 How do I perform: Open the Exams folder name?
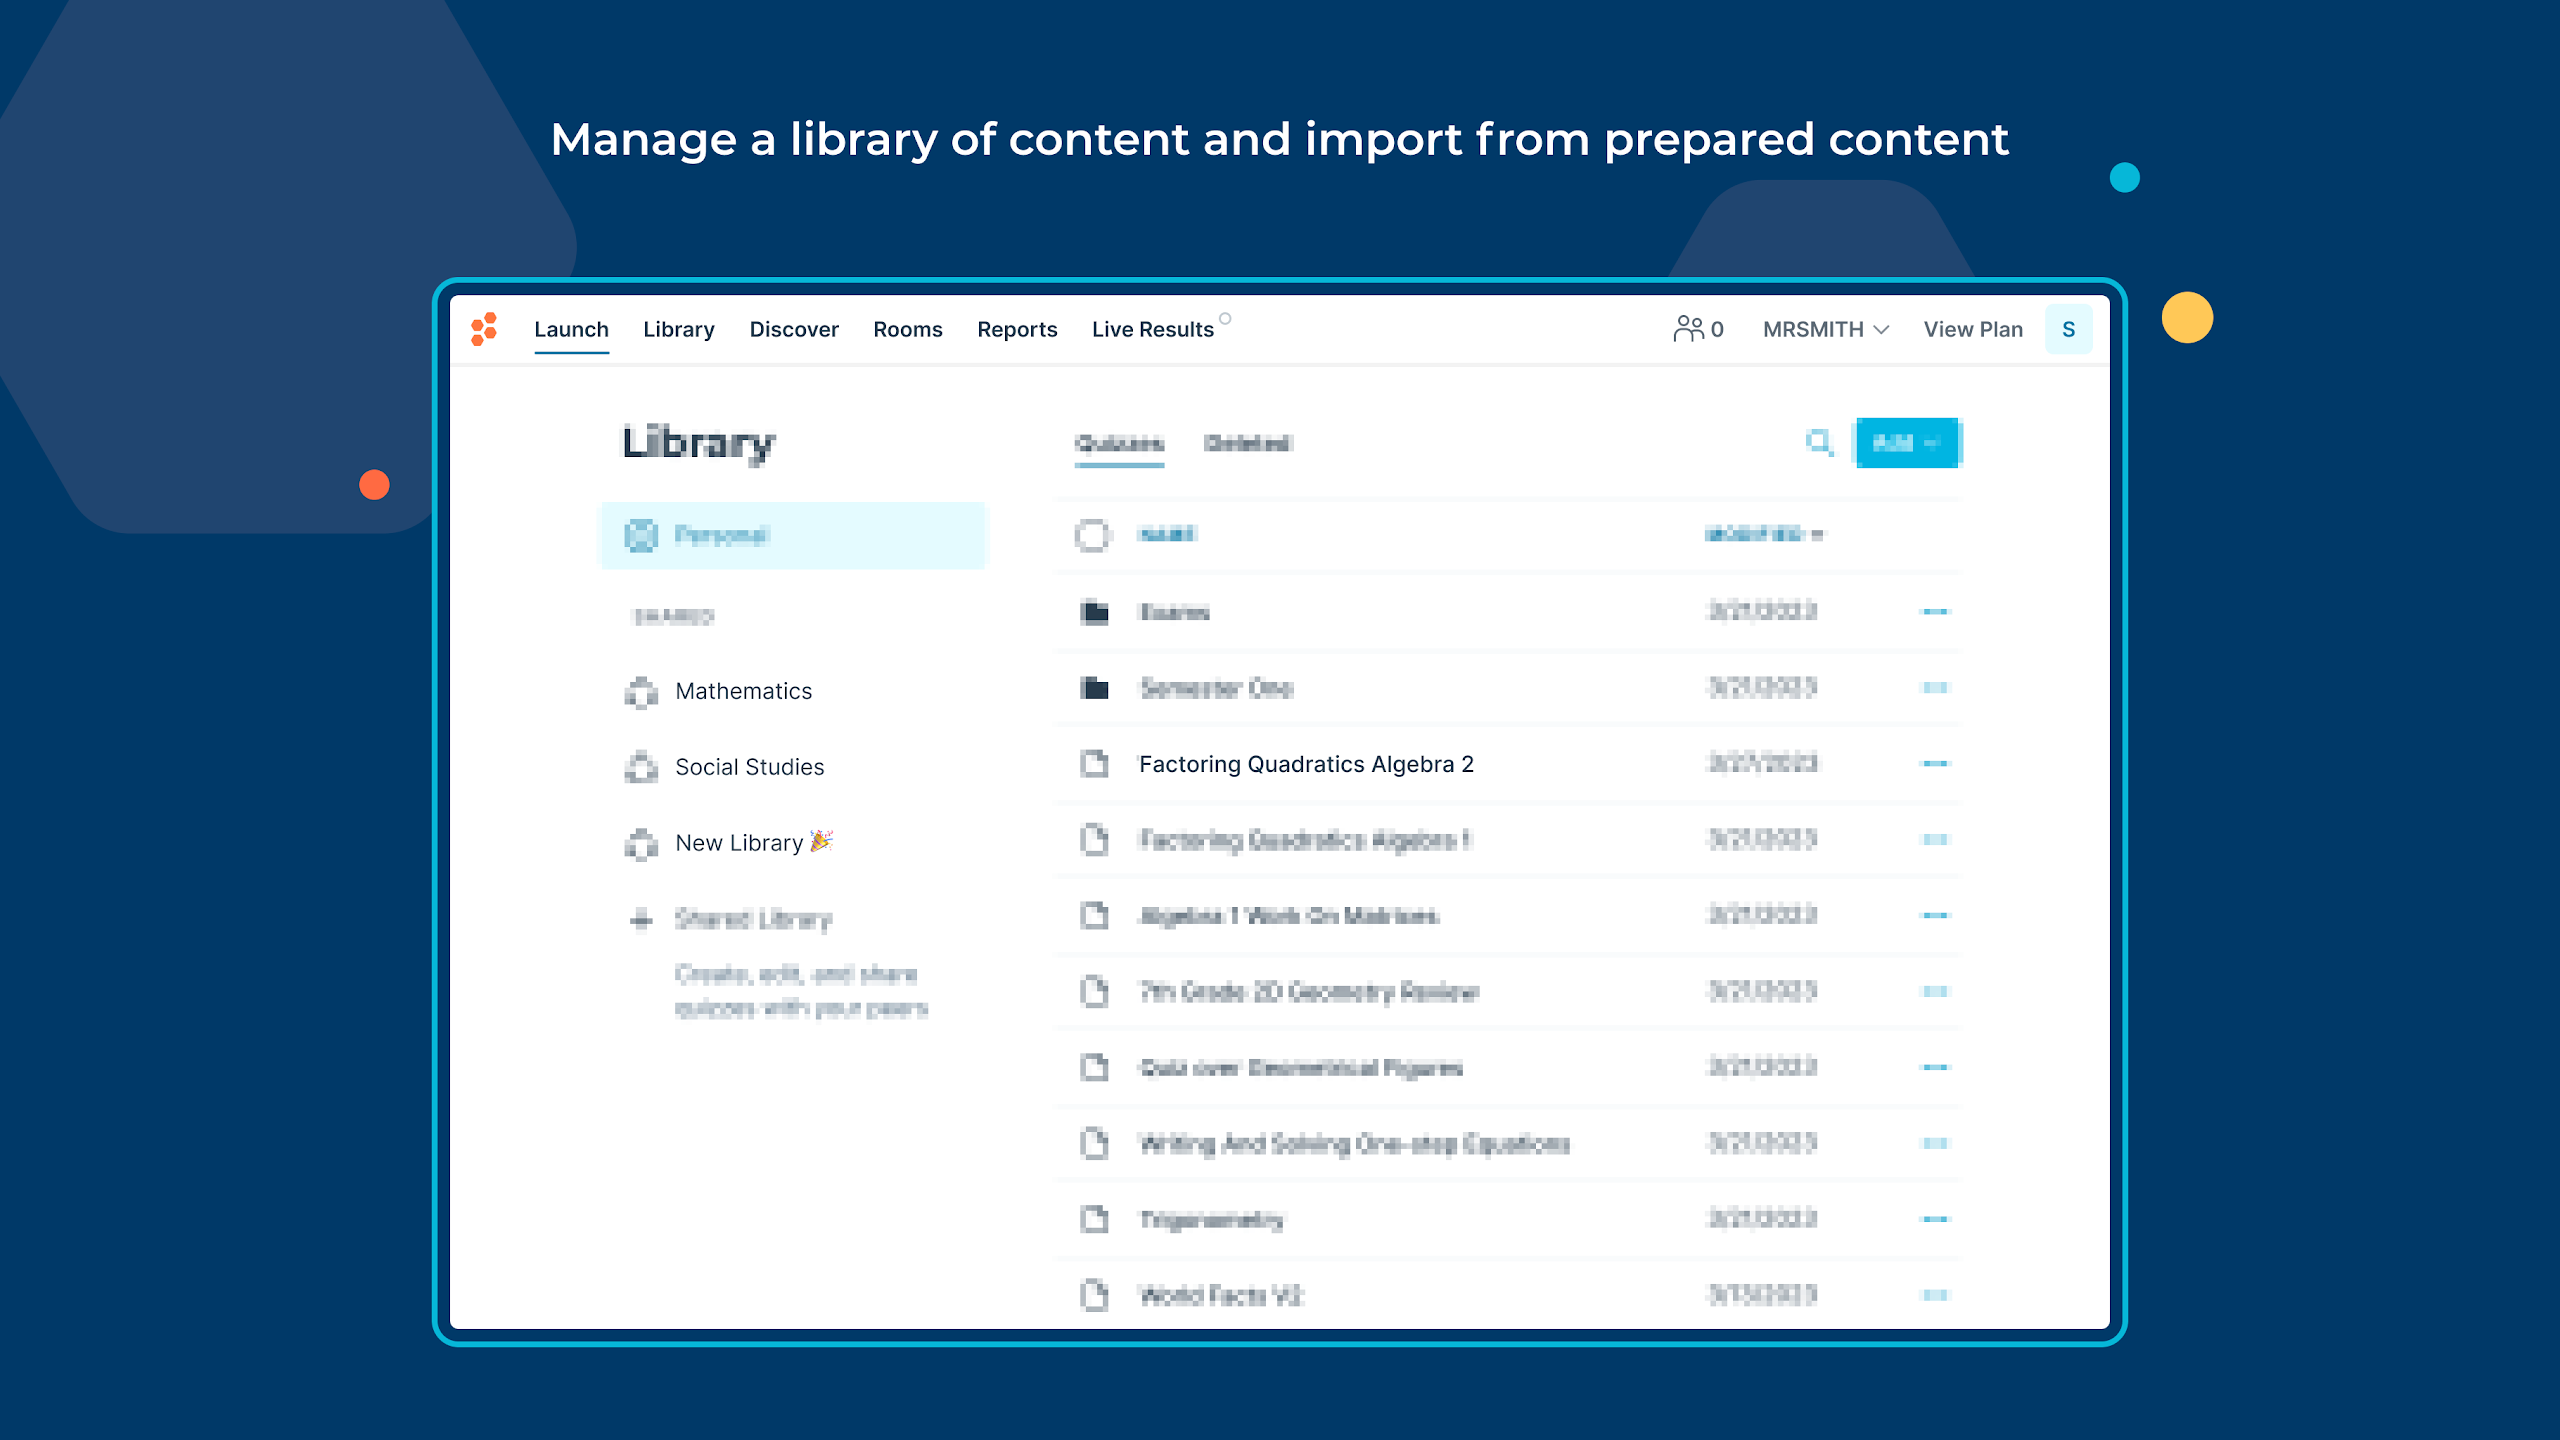(x=1174, y=612)
